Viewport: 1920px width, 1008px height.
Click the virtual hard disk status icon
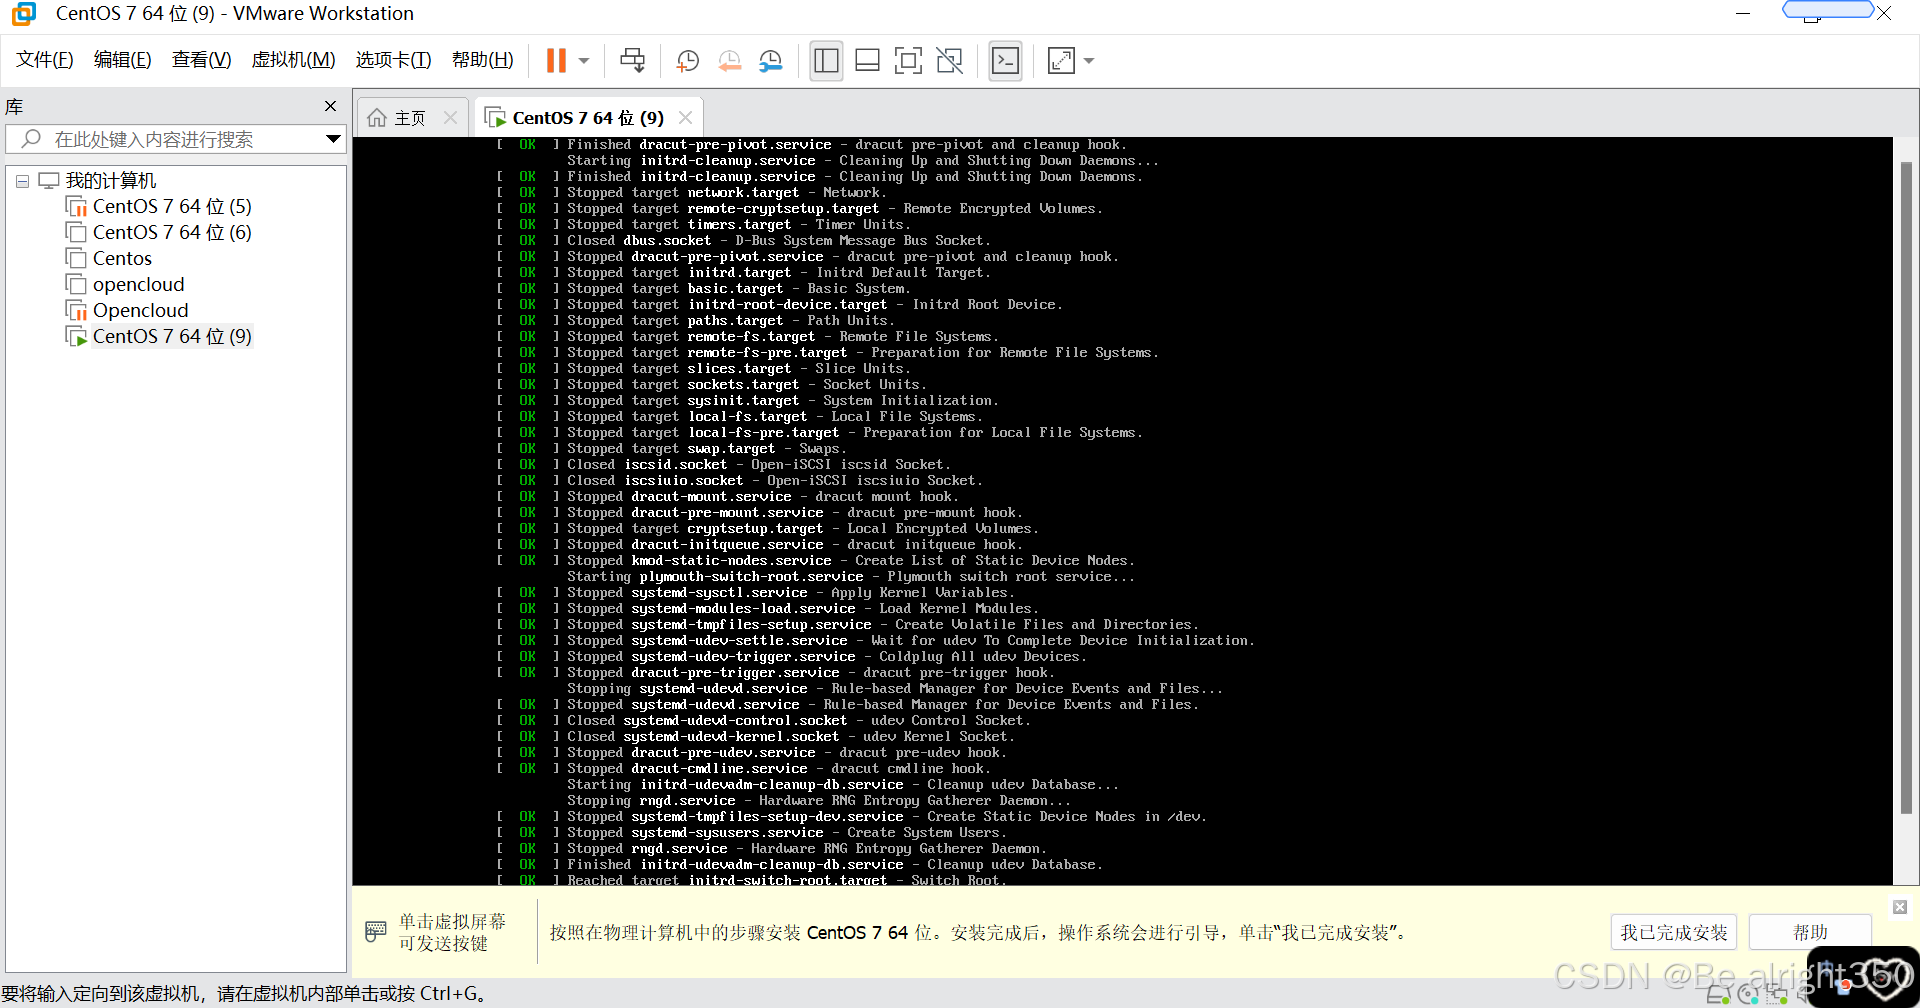pos(1718,993)
